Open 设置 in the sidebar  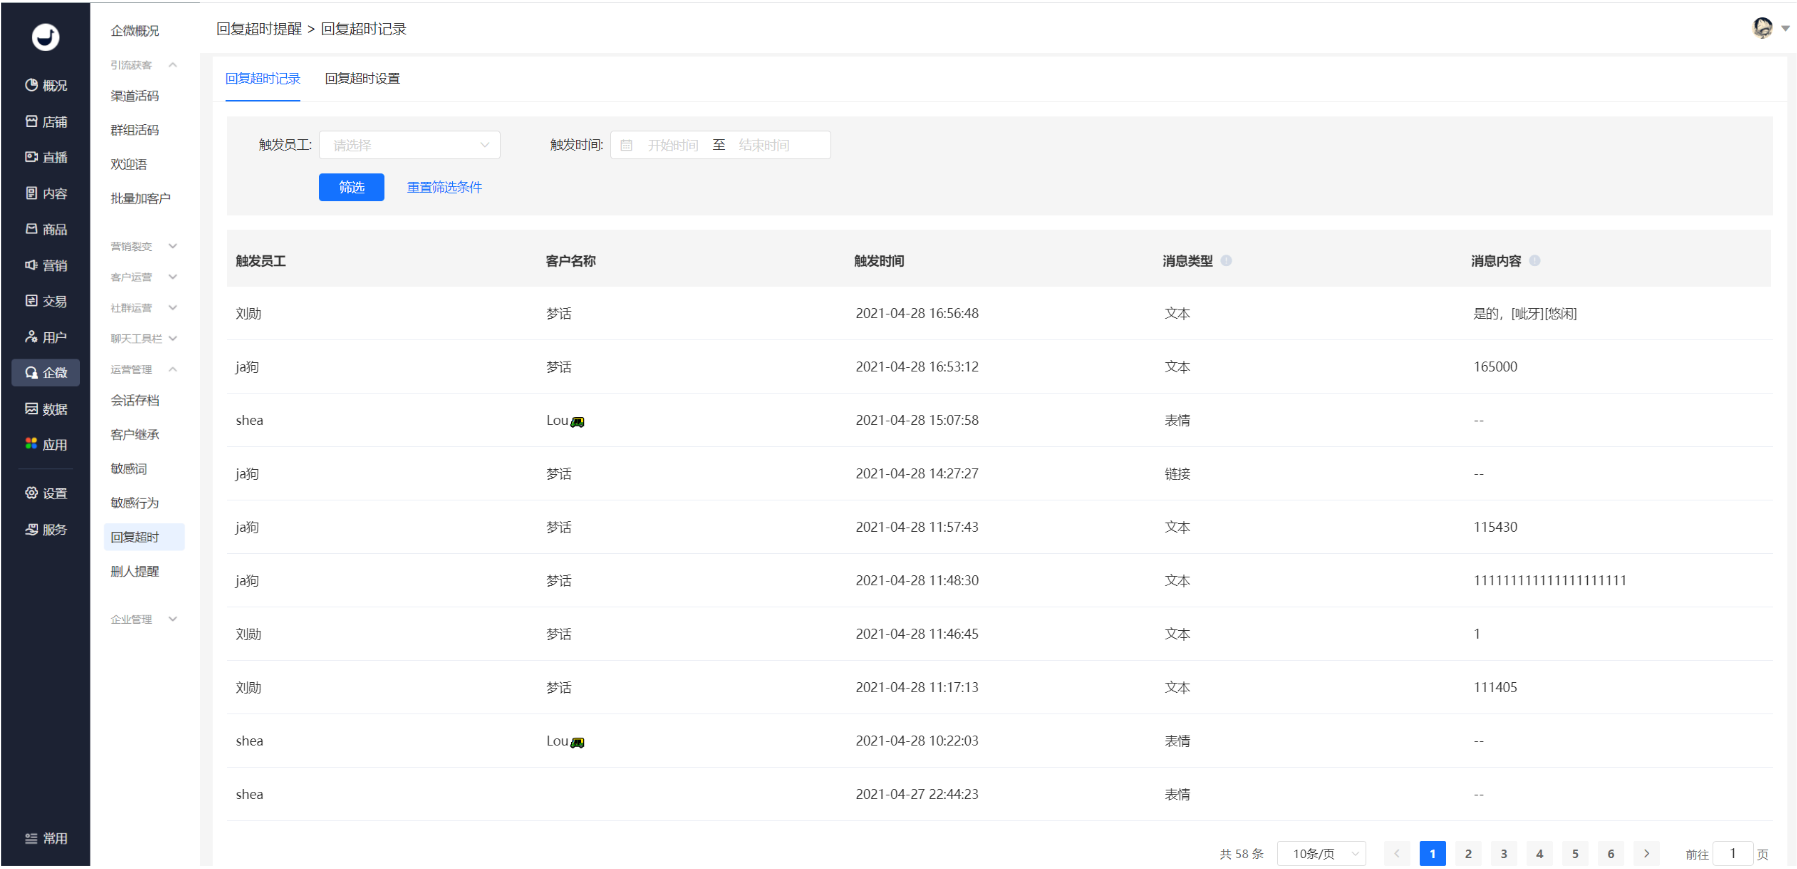pos(46,494)
